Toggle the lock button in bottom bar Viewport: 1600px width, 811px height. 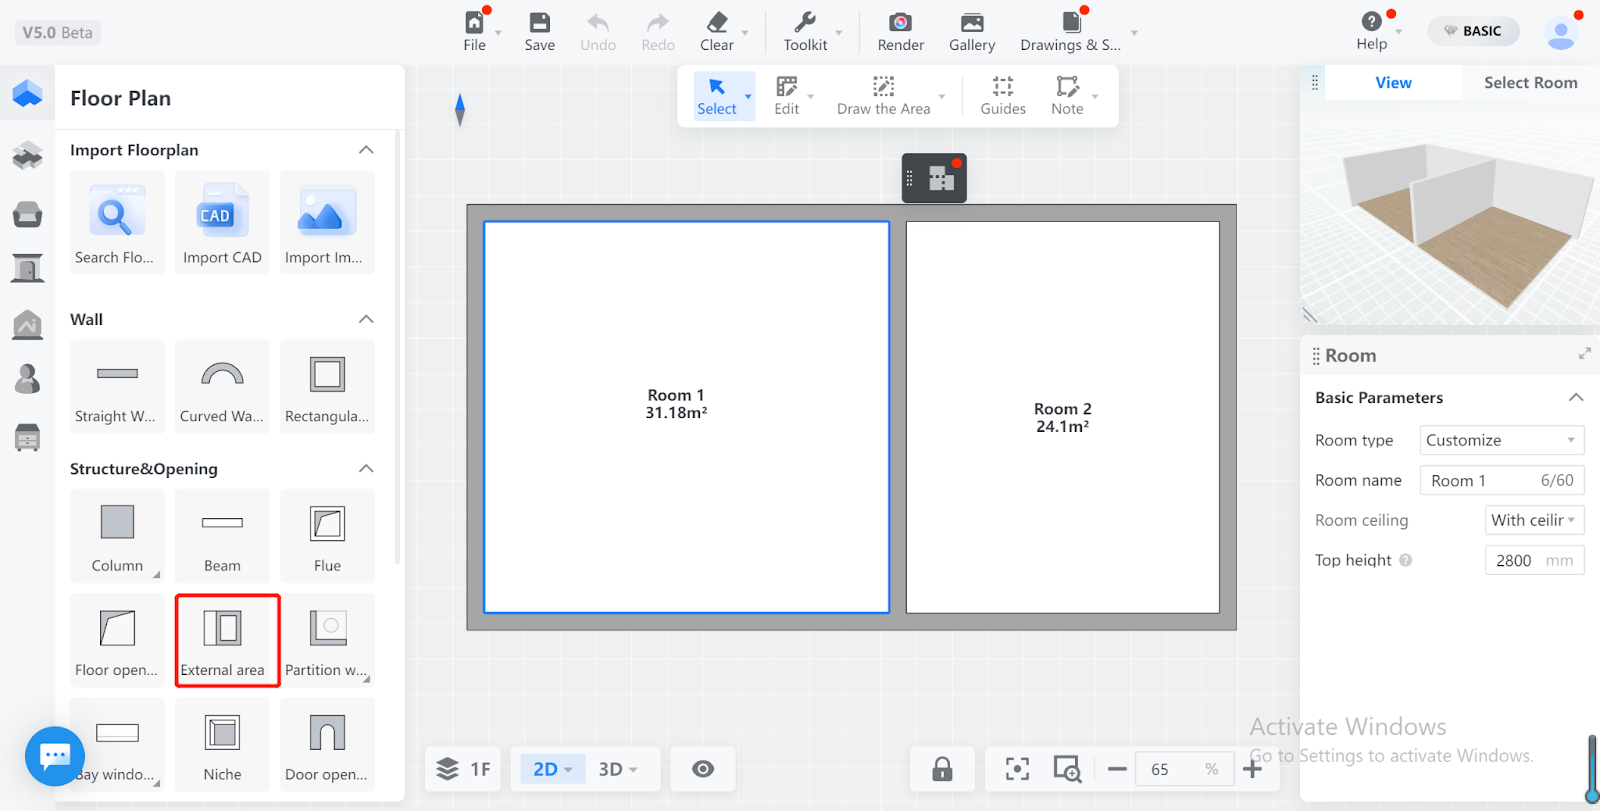click(x=942, y=769)
